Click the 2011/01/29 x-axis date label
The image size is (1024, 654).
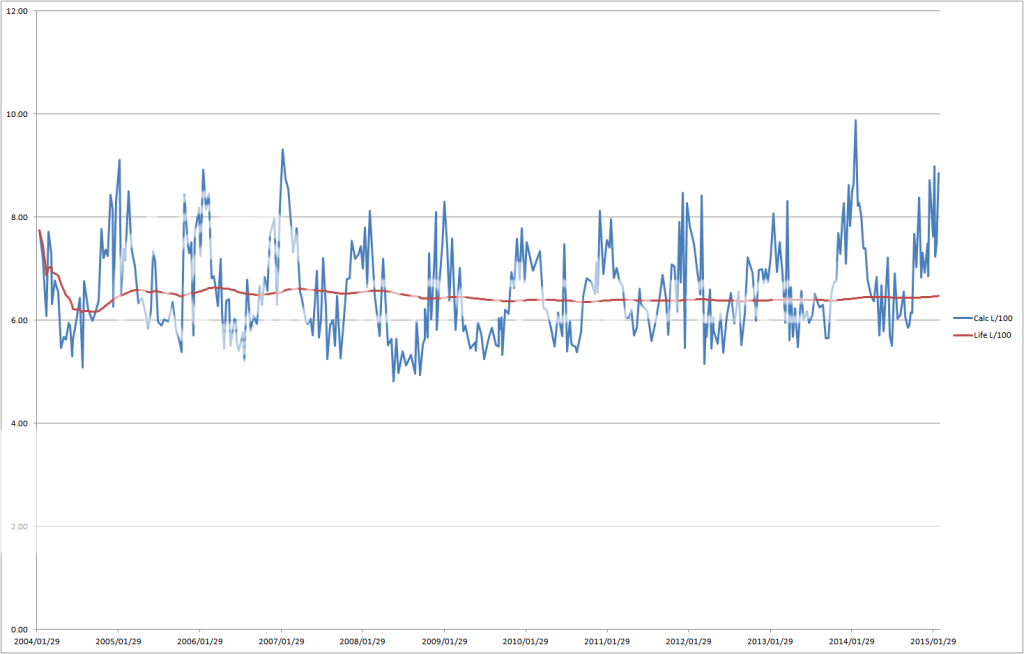point(607,642)
